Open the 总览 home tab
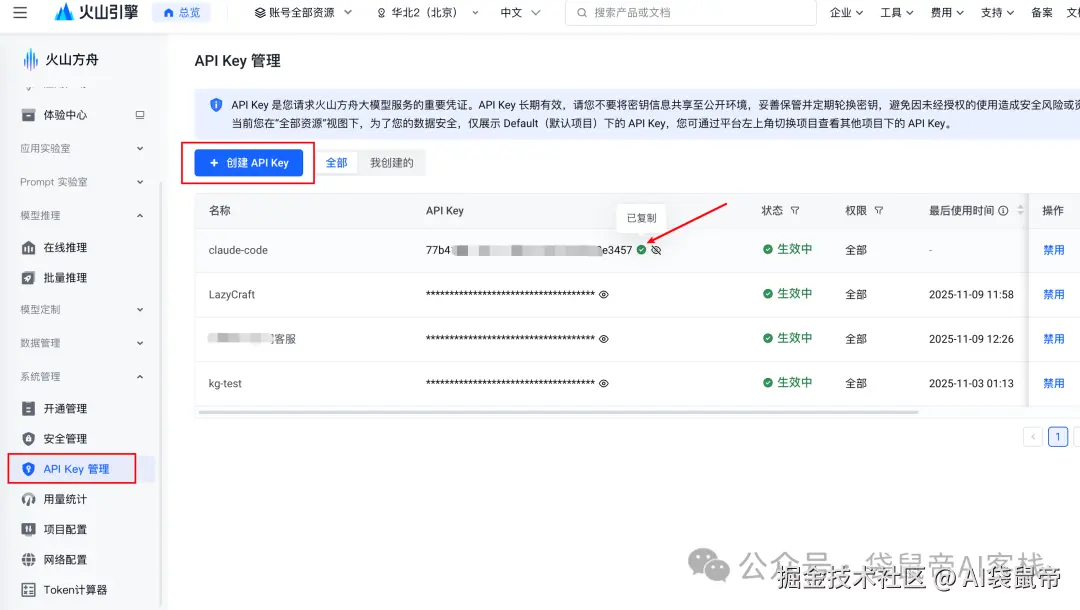 (182, 12)
